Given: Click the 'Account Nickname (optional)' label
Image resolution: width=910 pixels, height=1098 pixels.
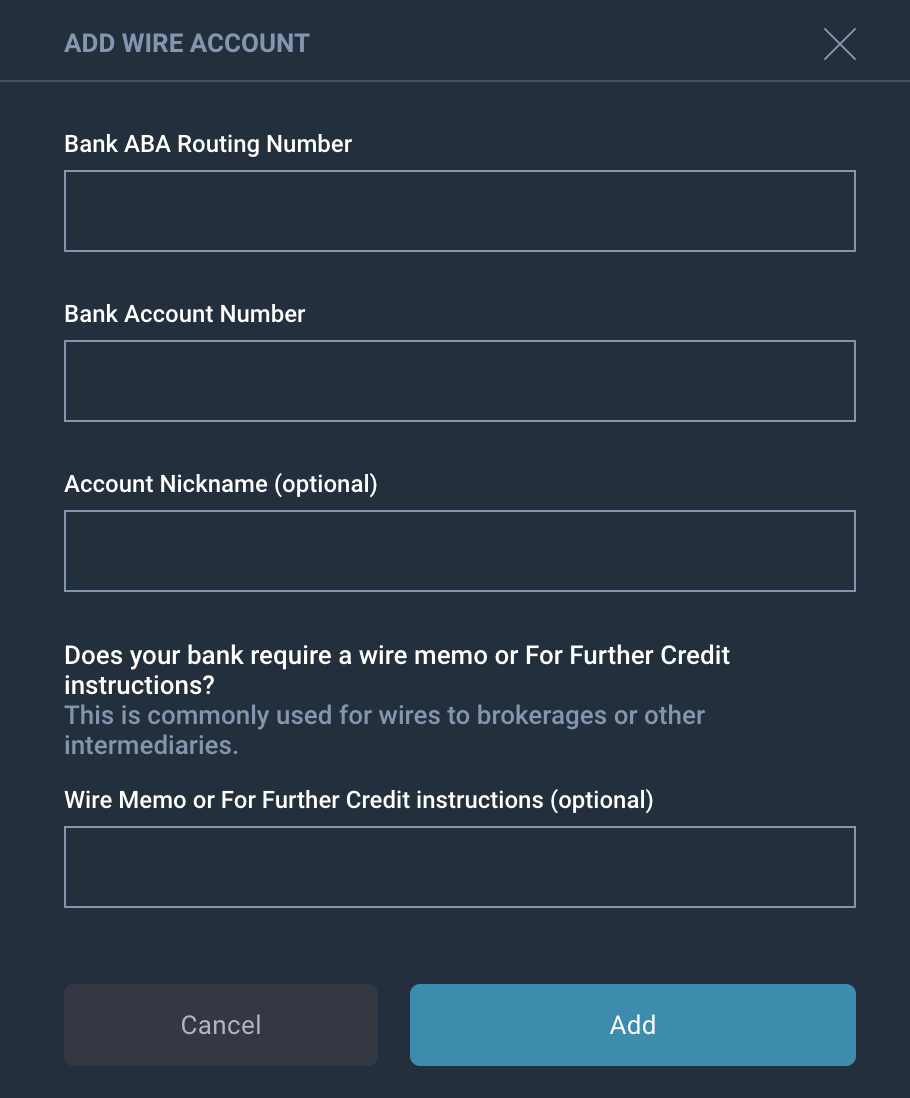Looking at the screenshot, I should [x=220, y=484].
